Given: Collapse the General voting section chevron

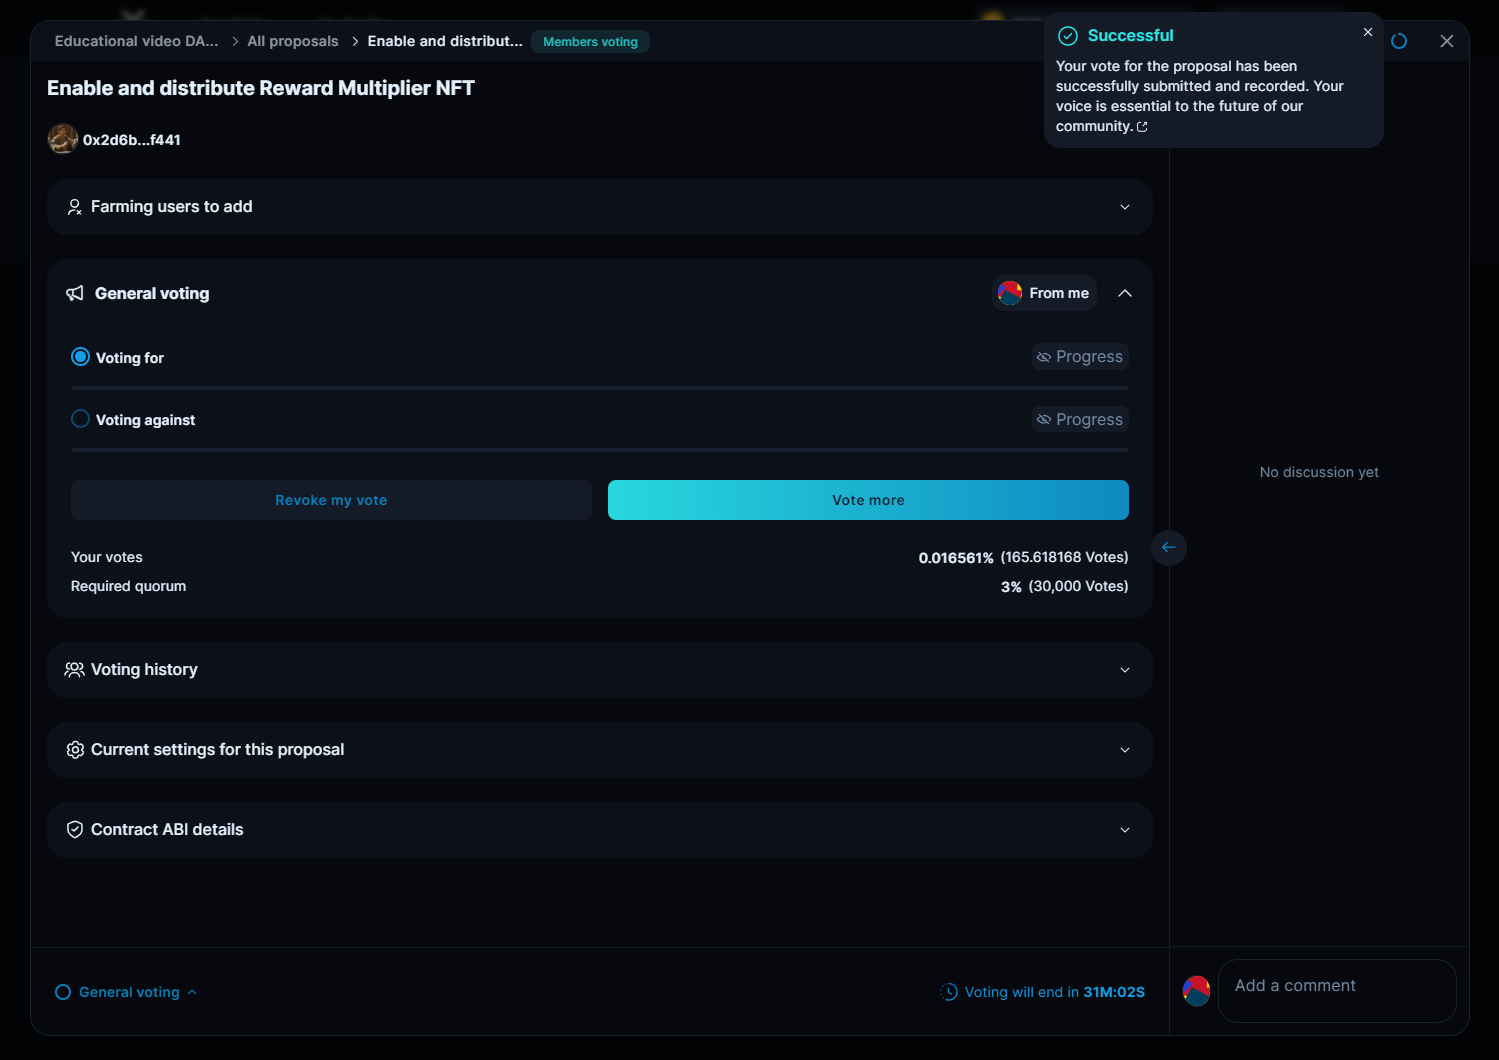Looking at the screenshot, I should [x=1125, y=293].
